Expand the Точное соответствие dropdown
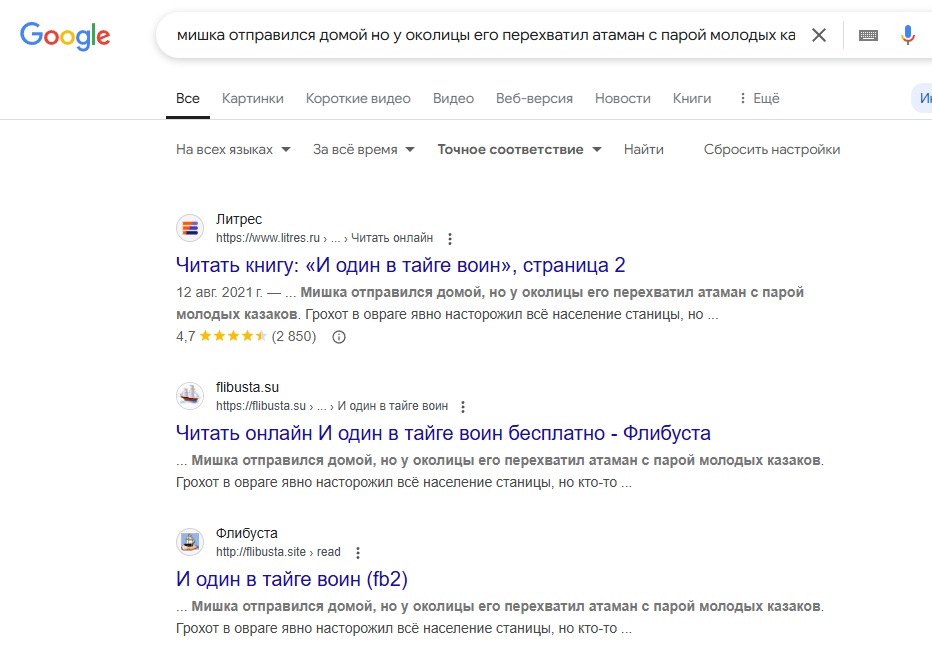 pyautogui.click(x=519, y=150)
